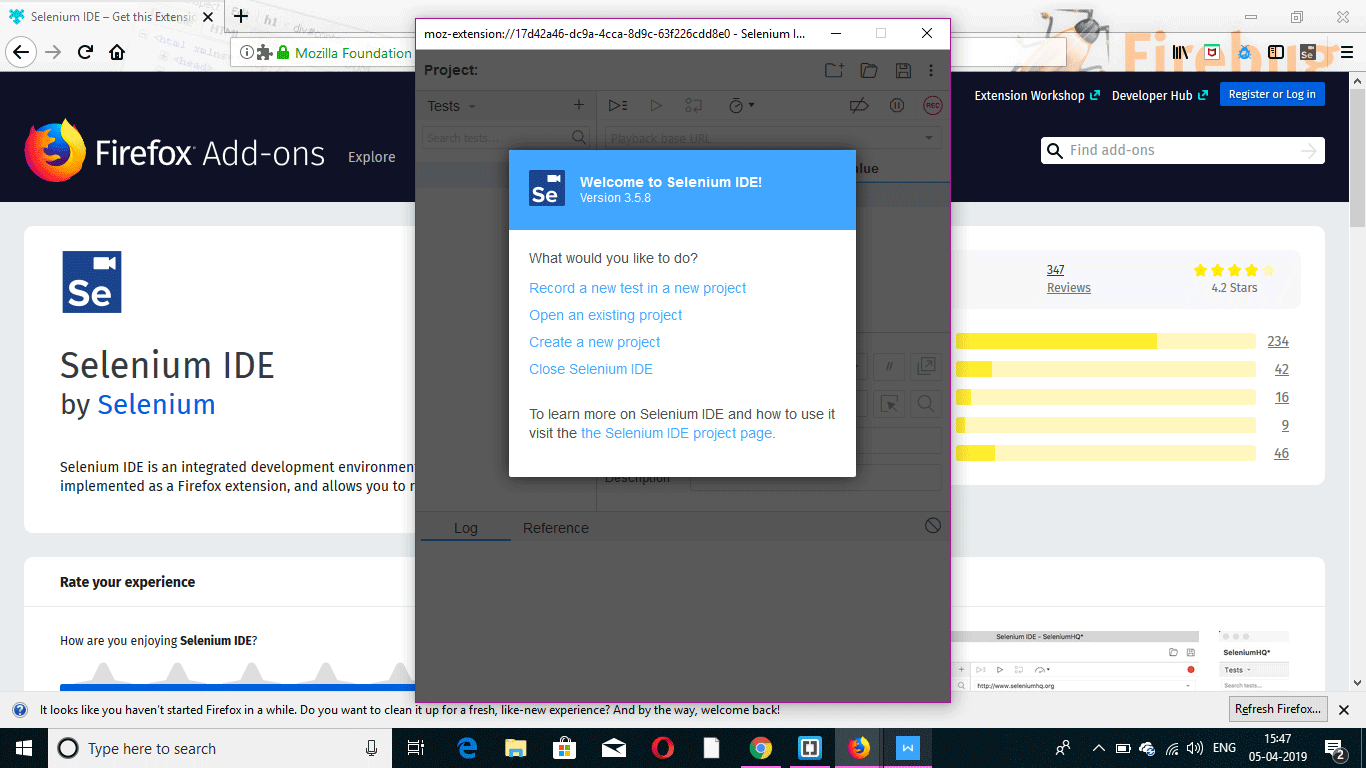Add a new test with plus icon
The width and height of the screenshot is (1366, 768).
pos(578,105)
